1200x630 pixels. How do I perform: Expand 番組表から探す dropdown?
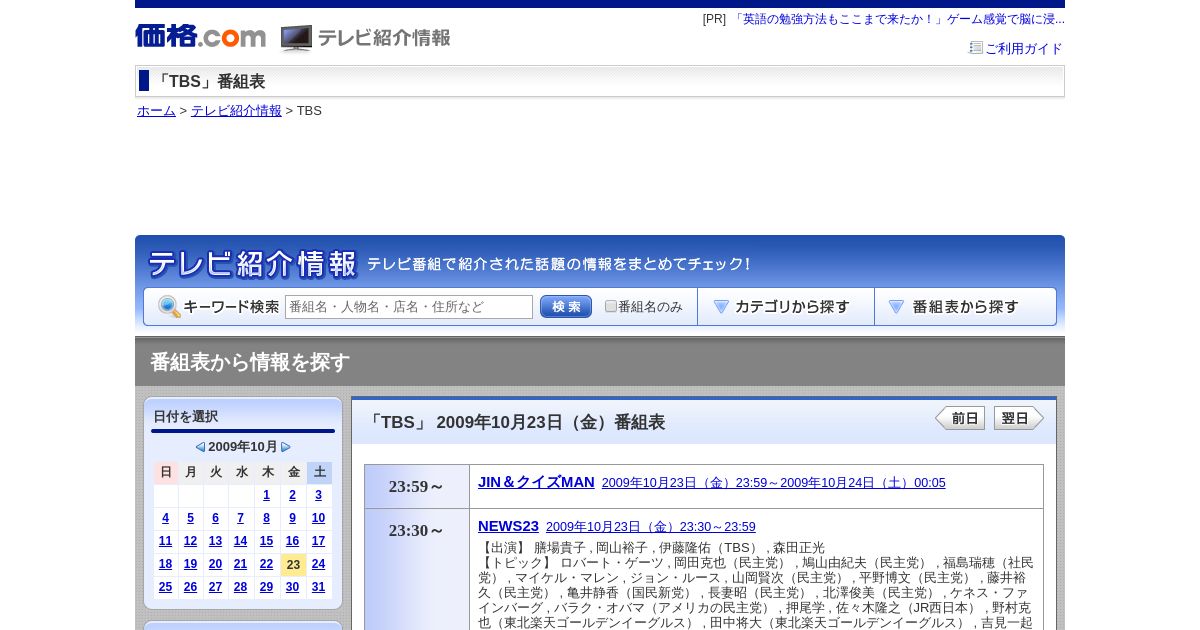click(965, 307)
